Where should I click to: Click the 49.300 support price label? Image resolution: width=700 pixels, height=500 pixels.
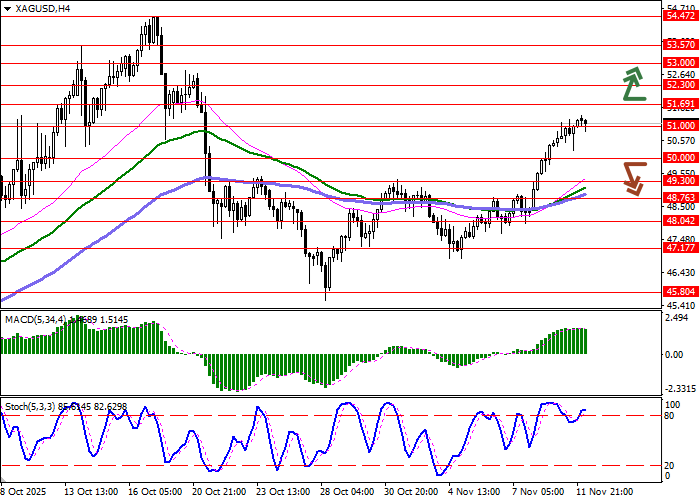680,180
